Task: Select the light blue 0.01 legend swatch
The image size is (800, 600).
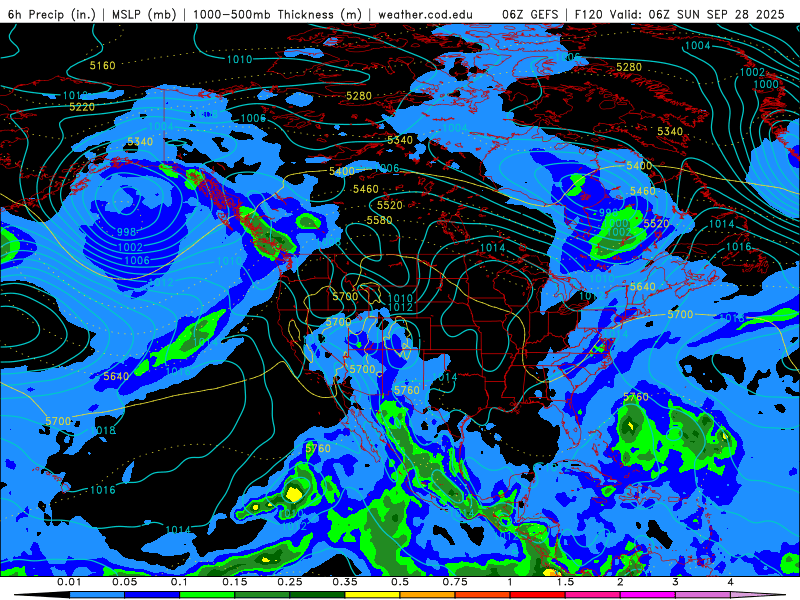Action: [97, 595]
